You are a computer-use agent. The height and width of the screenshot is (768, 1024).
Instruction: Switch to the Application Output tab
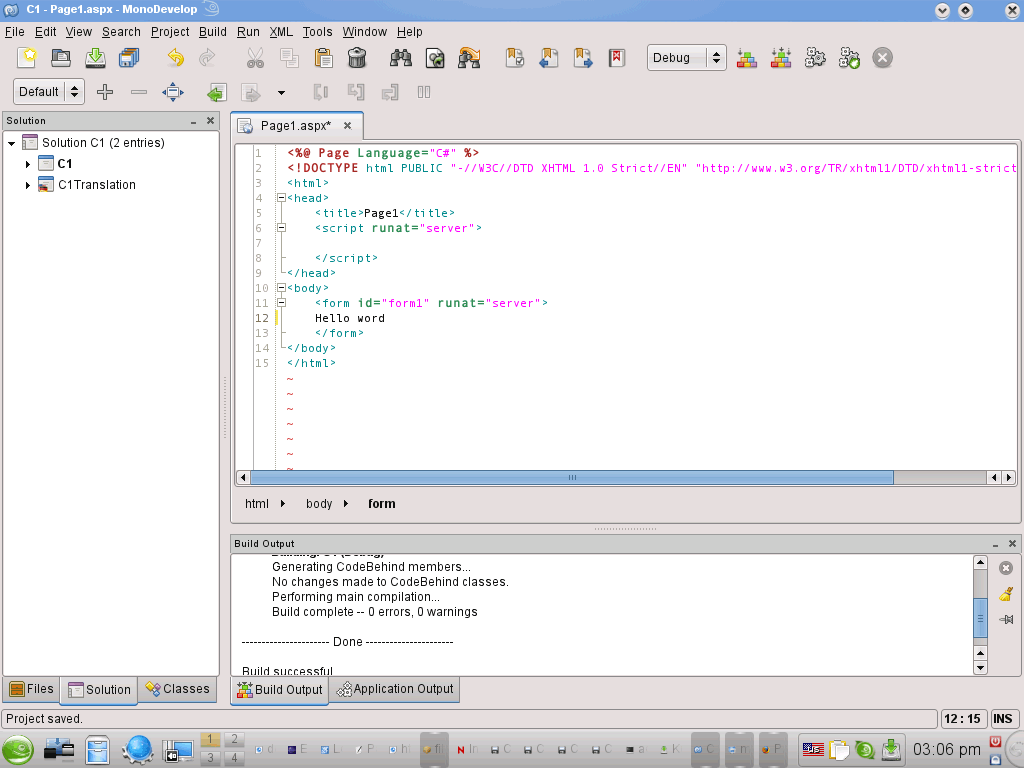[x=396, y=689]
